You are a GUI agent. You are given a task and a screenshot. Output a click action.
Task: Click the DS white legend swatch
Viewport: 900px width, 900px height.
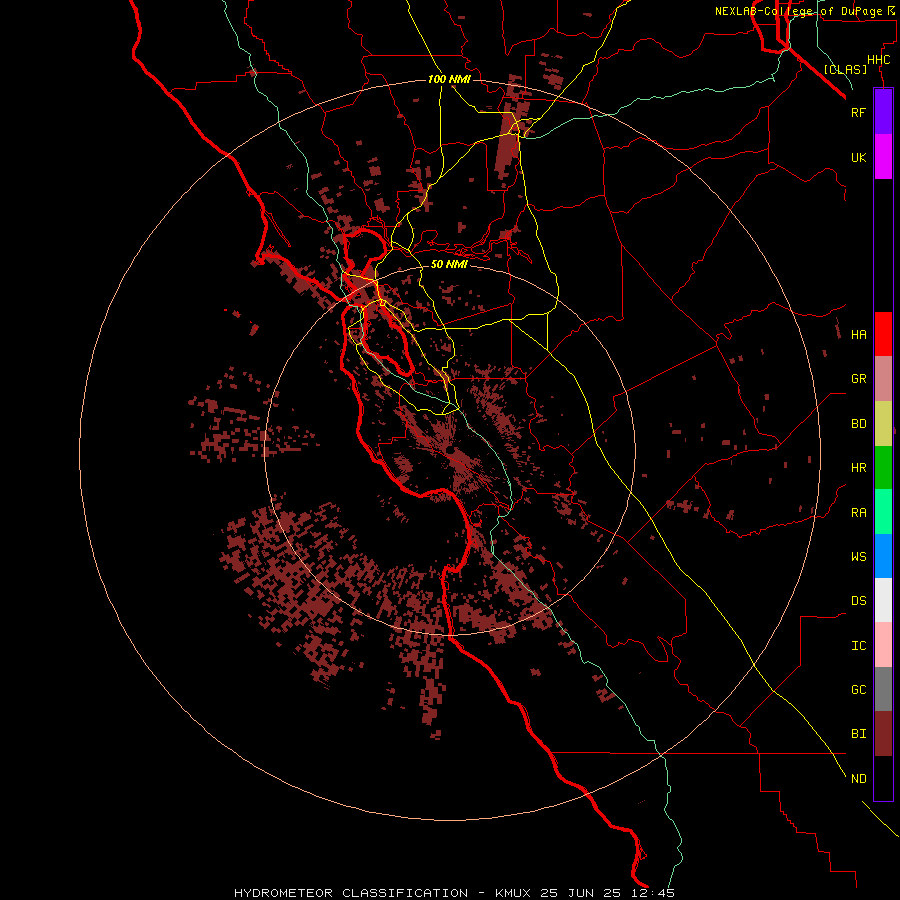click(x=883, y=600)
